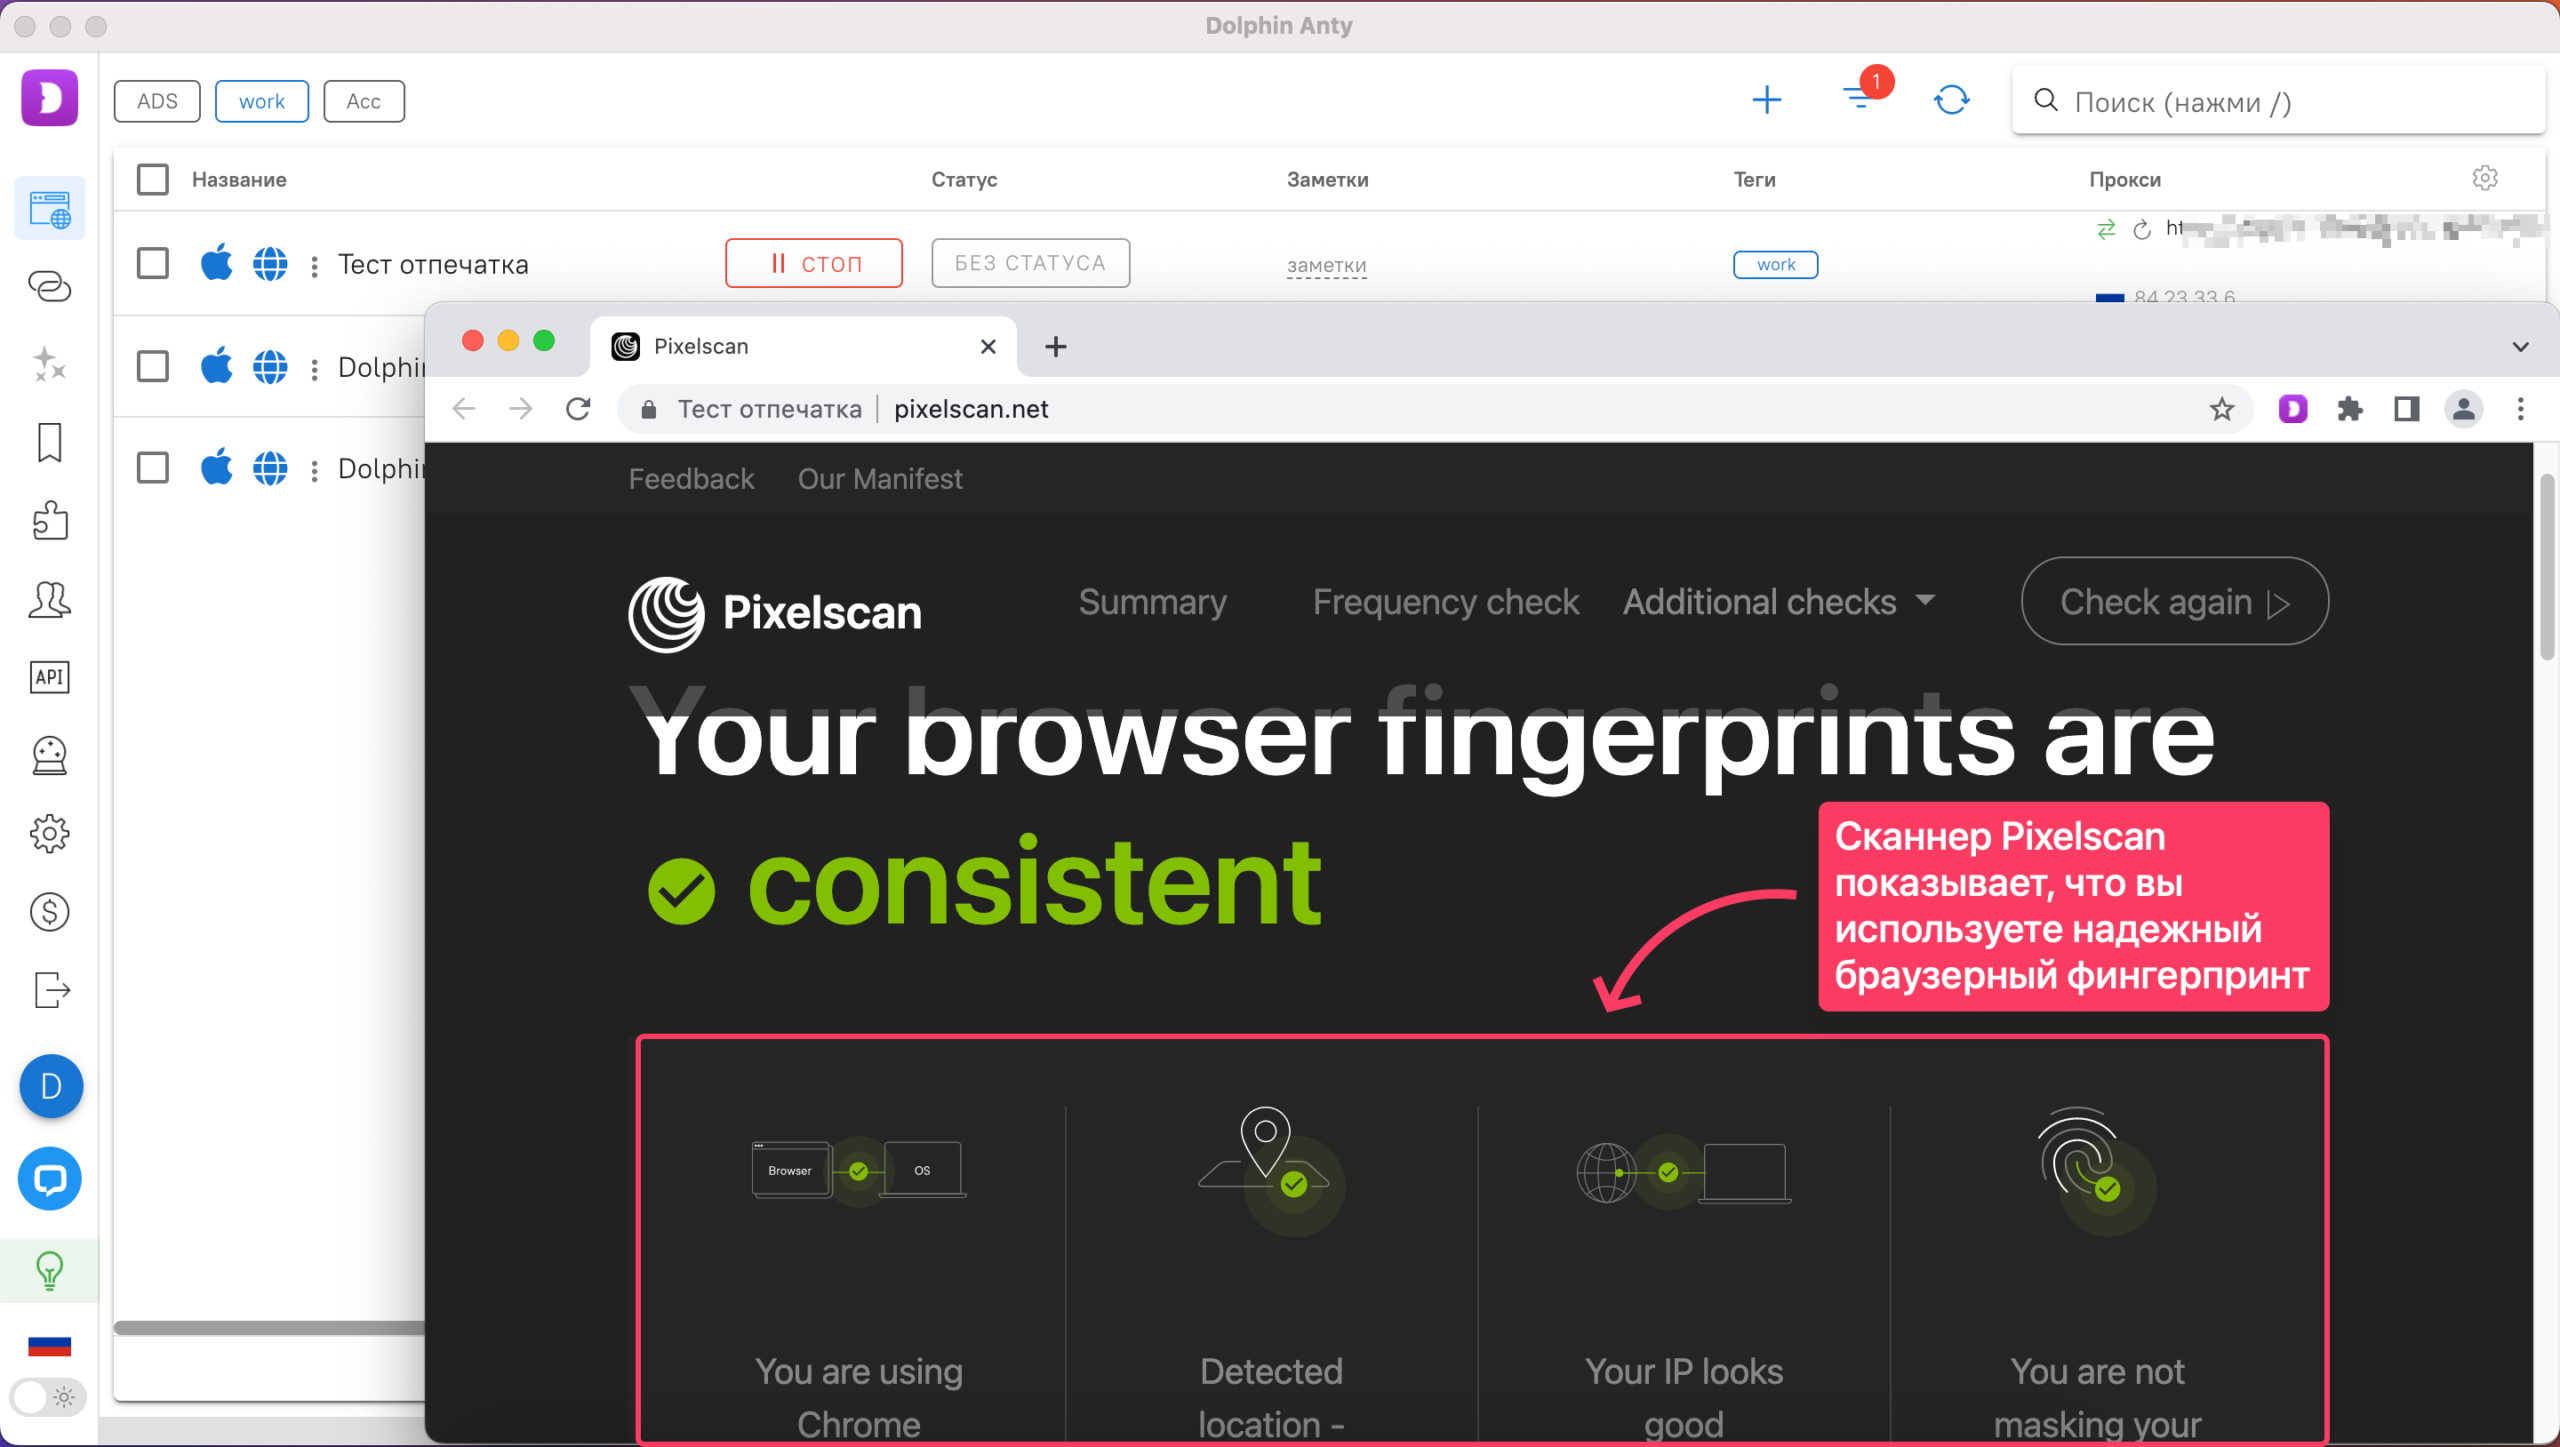Image resolution: width=2560 pixels, height=1447 pixels.
Task: Click the blue plus create profile icon
Action: coord(1767,100)
